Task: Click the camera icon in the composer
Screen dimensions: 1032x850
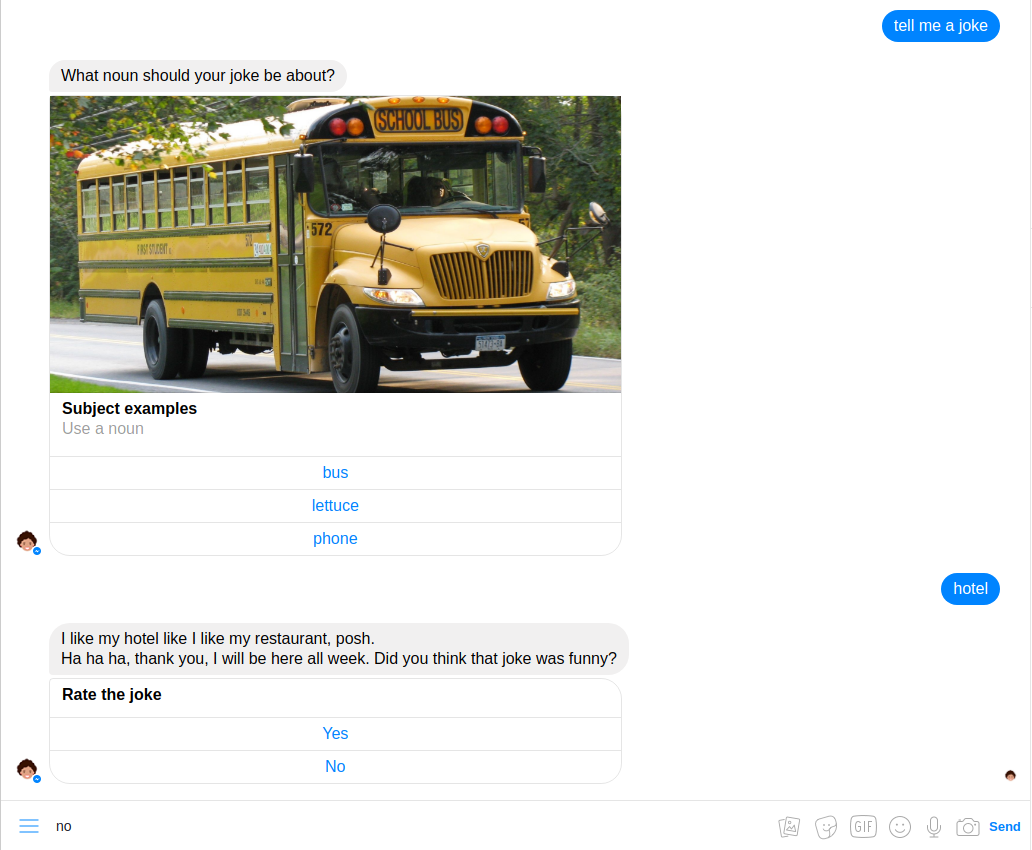Action: point(968,826)
